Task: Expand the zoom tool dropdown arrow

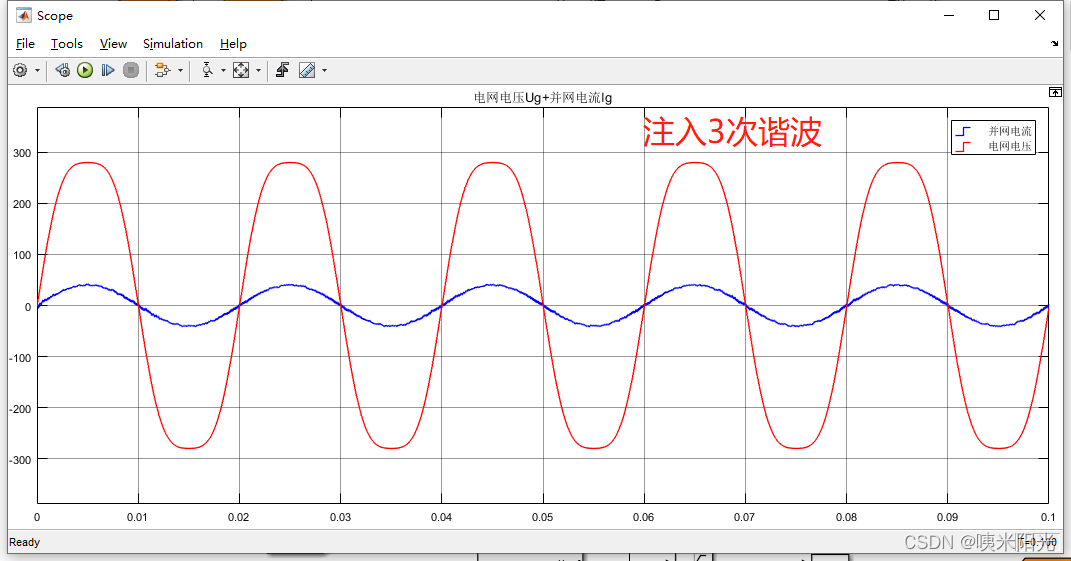Action: click(223, 70)
